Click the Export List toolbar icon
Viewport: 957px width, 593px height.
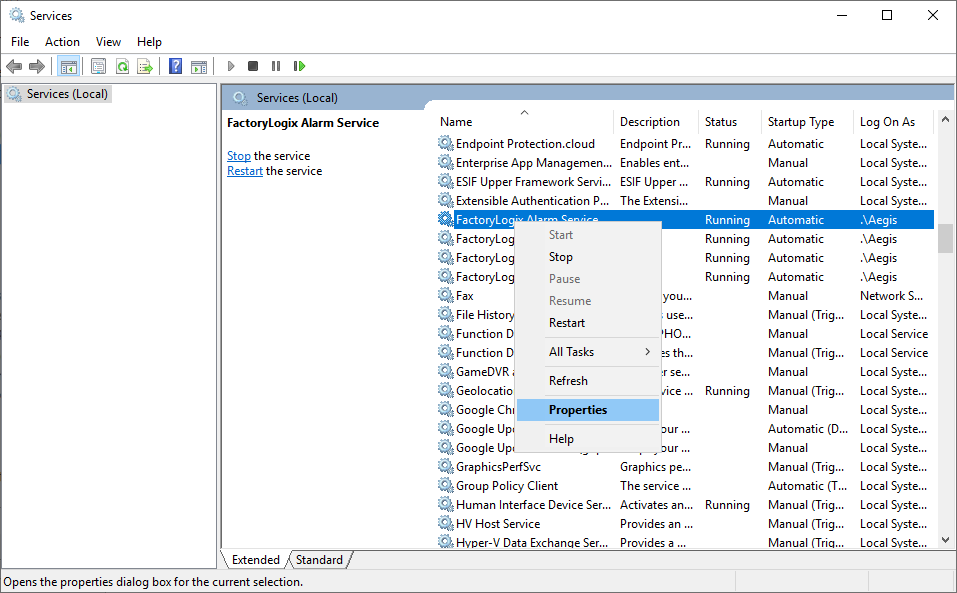pyautogui.click(x=145, y=66)
